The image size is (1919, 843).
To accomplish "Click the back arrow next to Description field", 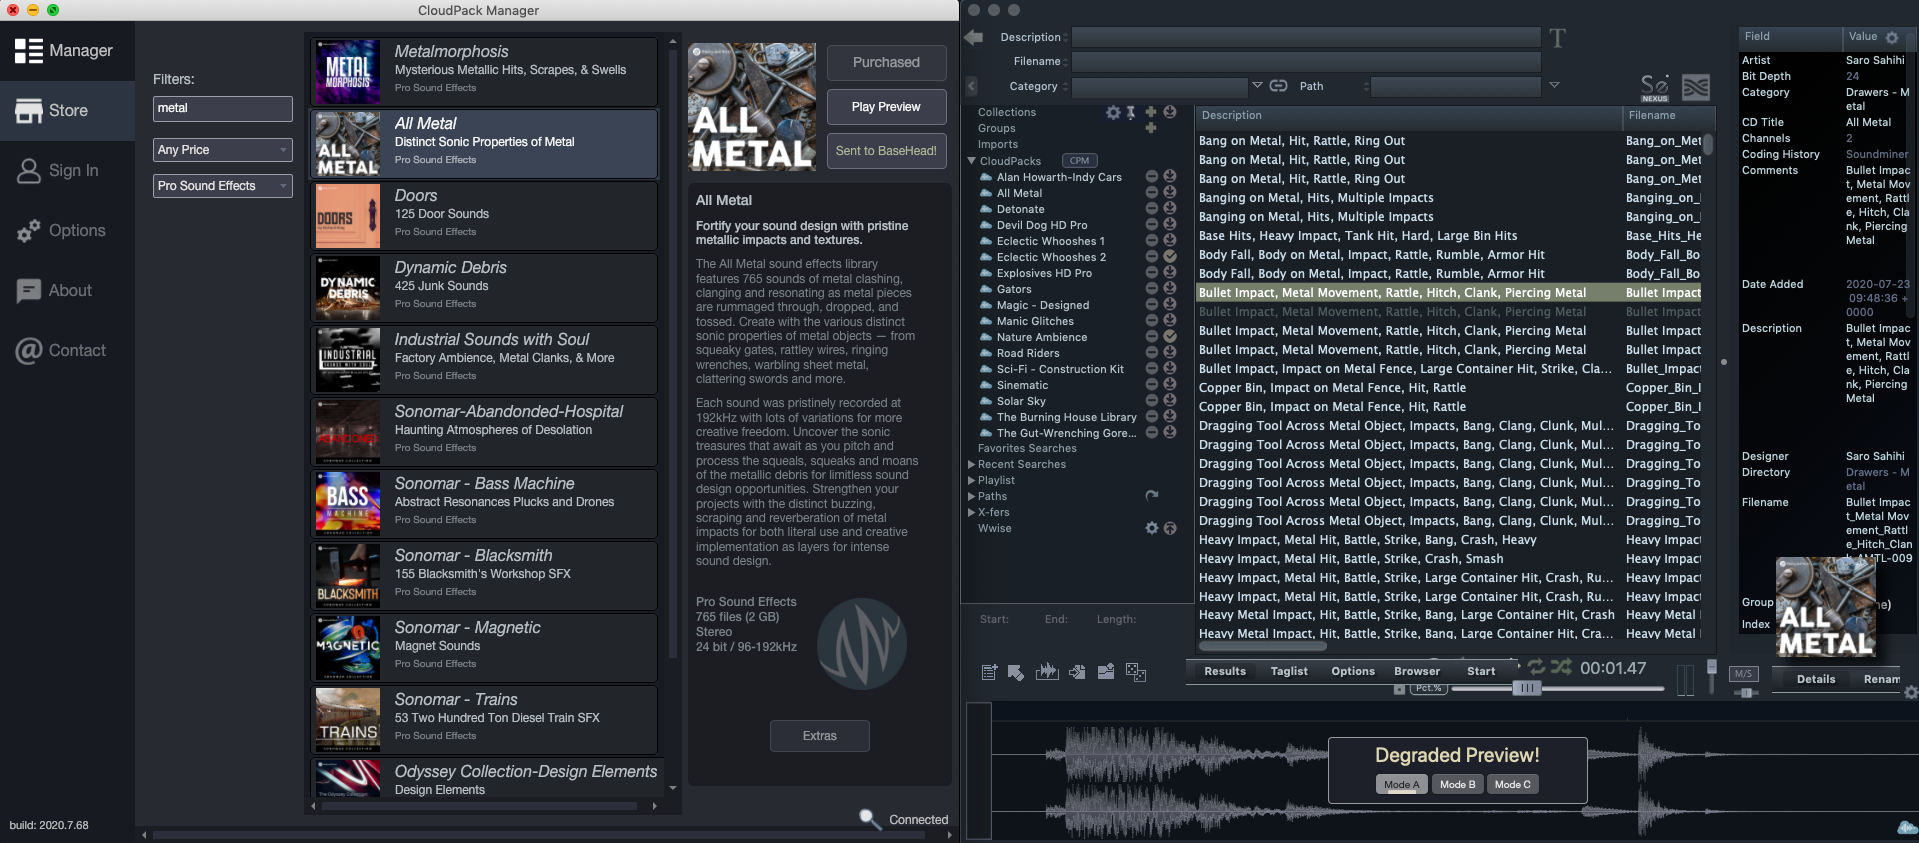I will [974, 37].
